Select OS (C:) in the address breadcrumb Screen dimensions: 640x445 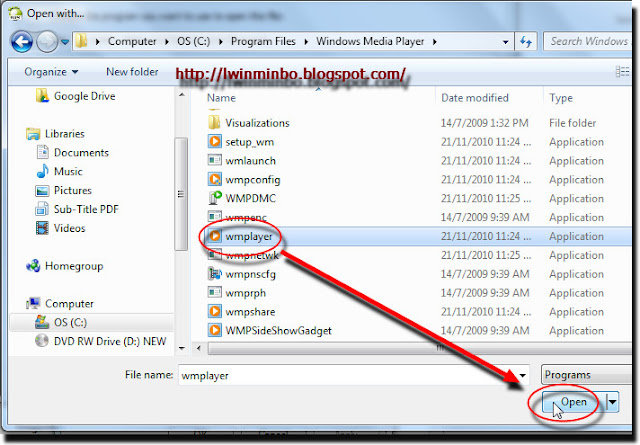coord(193,41)
